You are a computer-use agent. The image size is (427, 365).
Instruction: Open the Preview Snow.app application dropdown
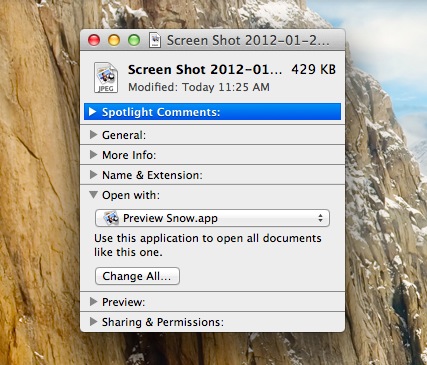point(212,218)
